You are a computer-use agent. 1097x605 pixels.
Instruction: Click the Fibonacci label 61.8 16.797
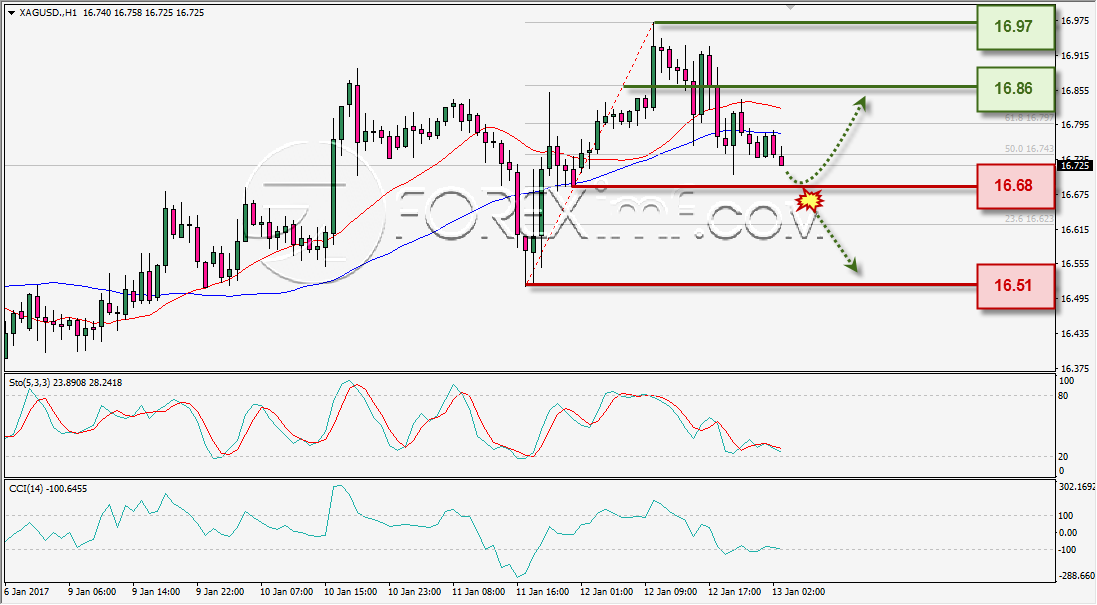(x=1029, y=118)
